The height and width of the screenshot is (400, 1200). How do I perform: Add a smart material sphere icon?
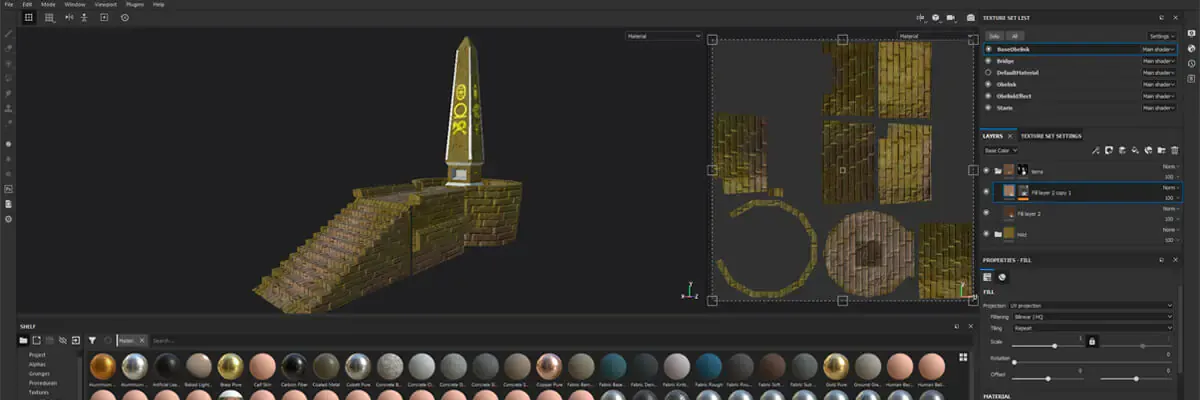click(1149, 150)
